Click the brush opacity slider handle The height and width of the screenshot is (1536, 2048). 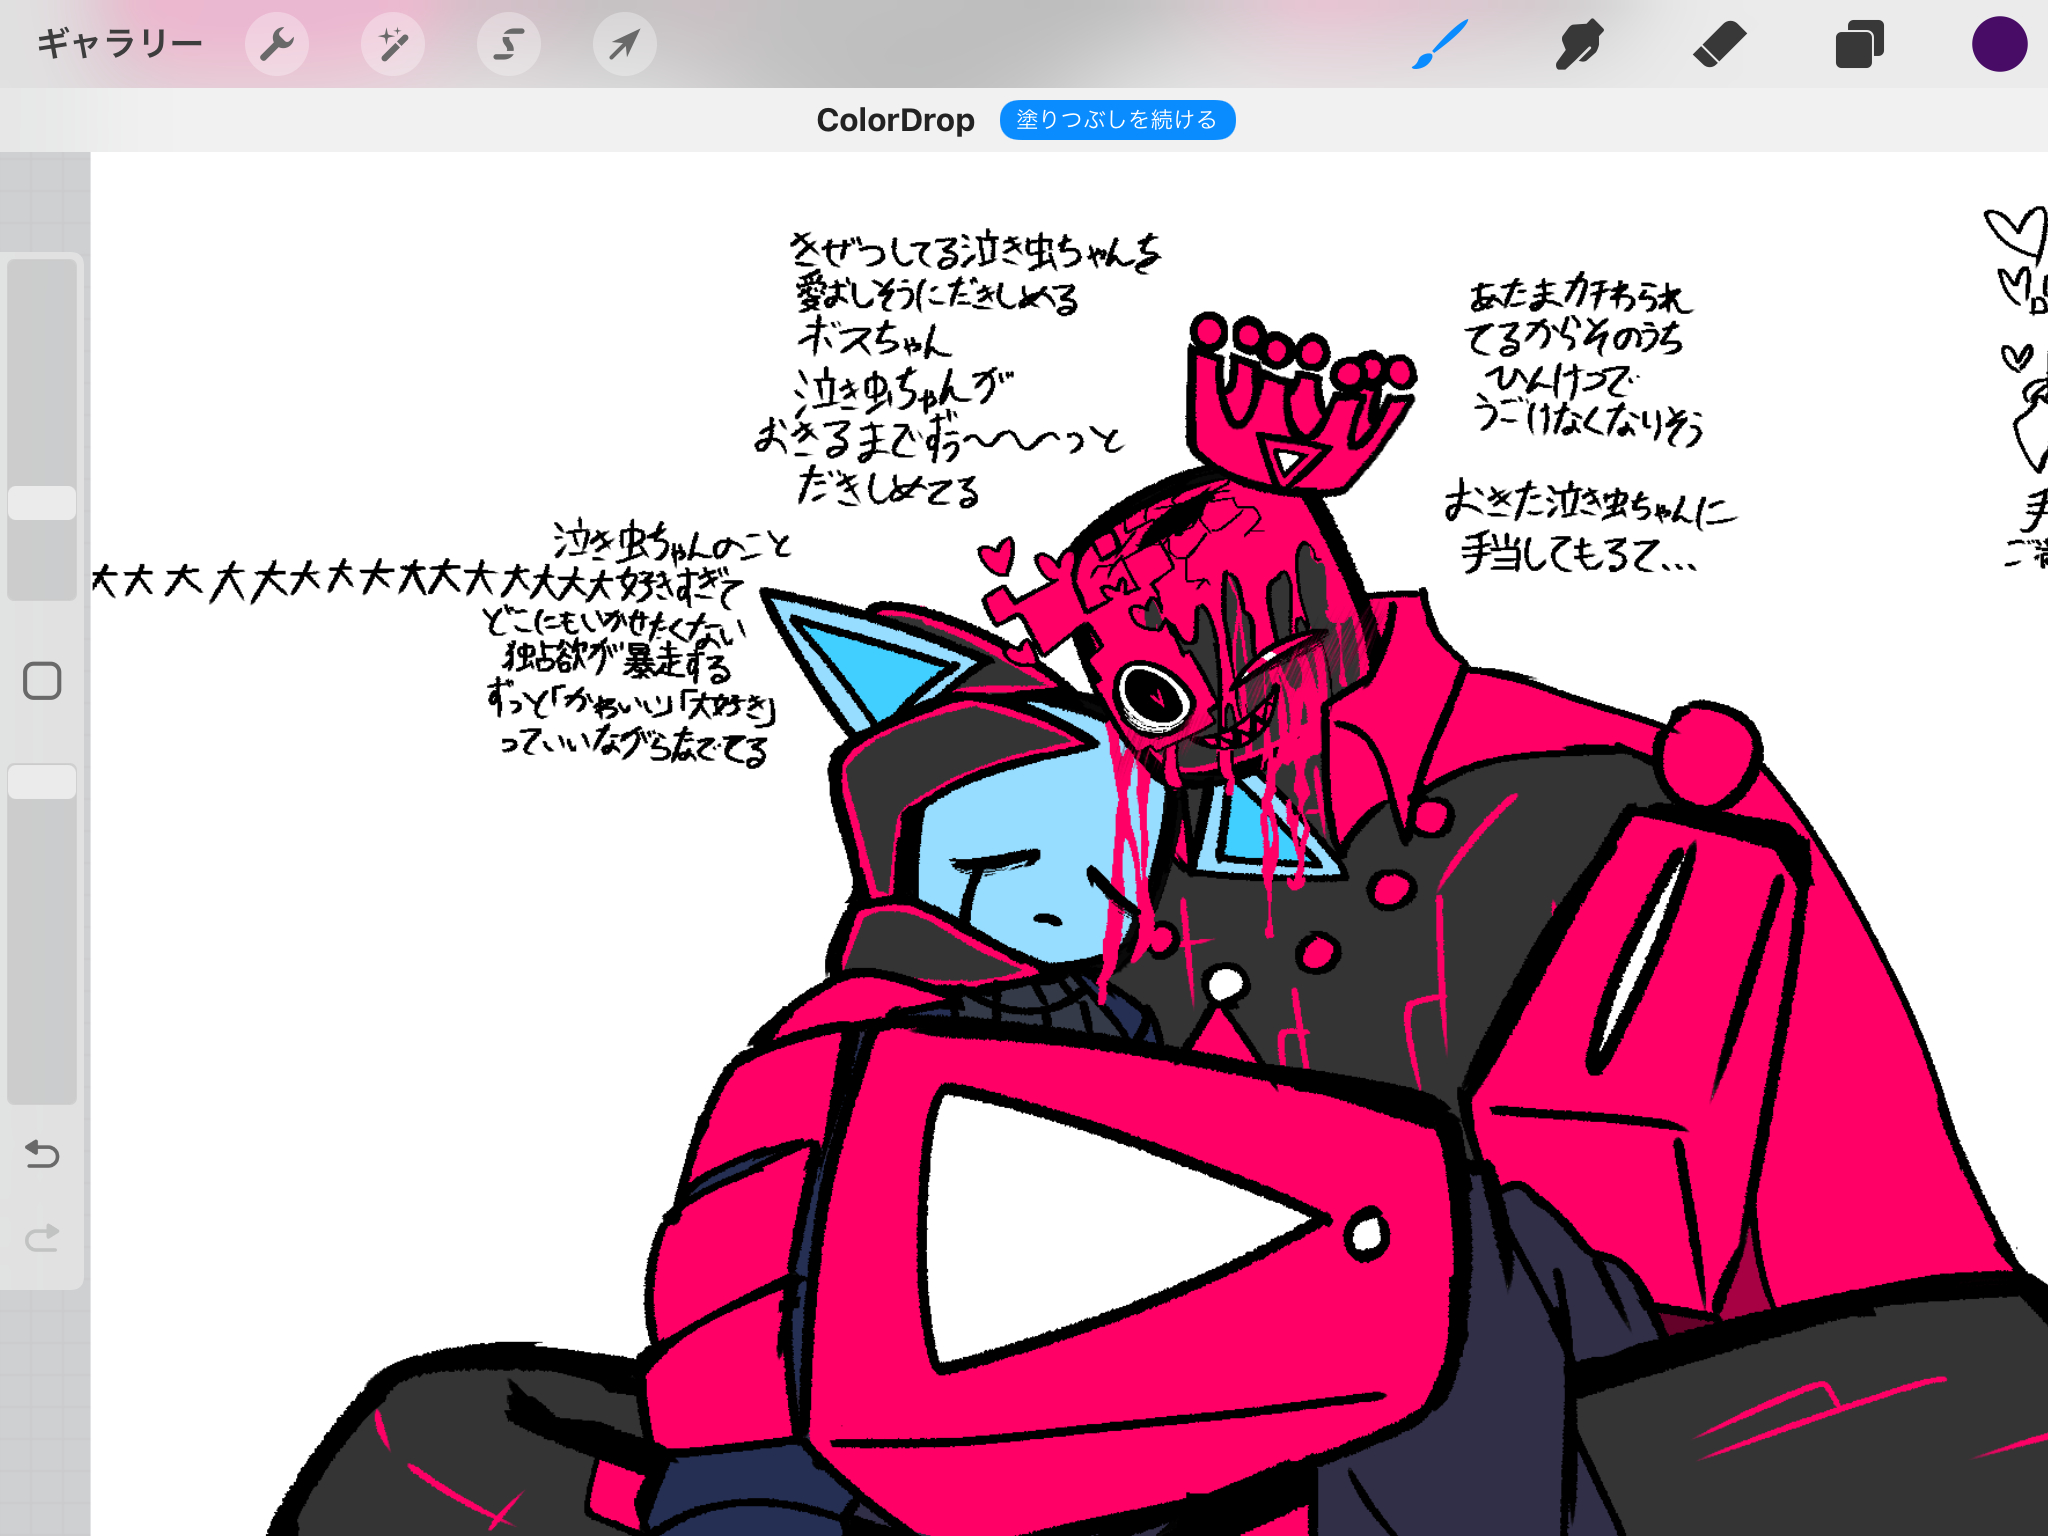(x=42, y=781)
